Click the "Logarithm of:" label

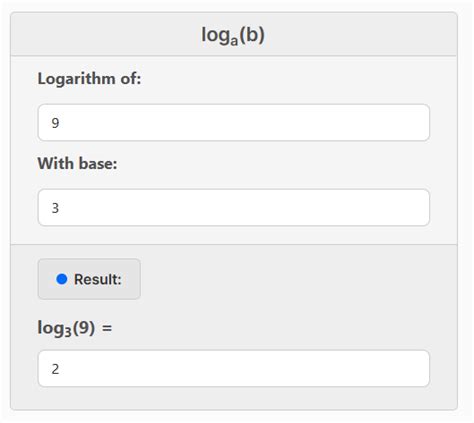pyautogui.click(x=89, y=79)
